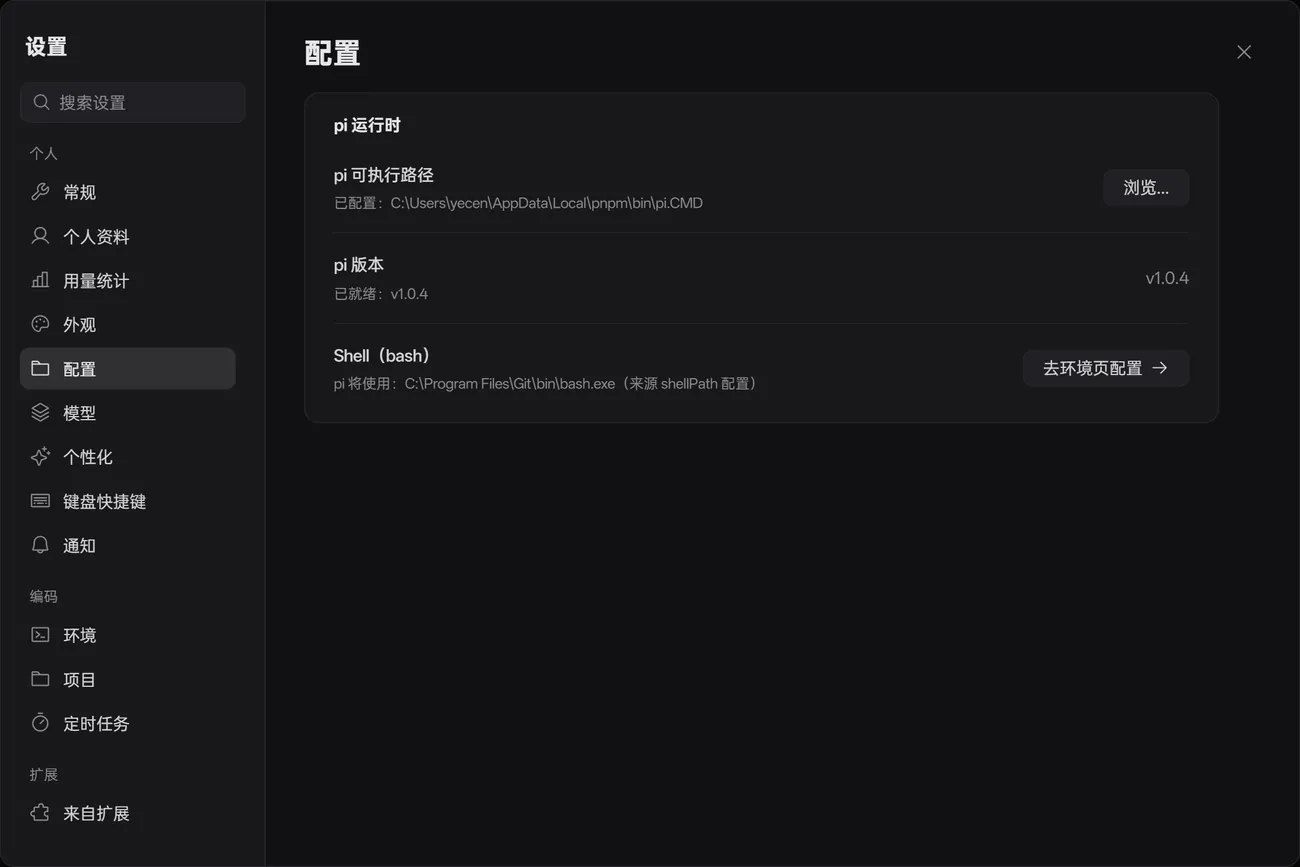Image resolution: width=1300 pixels, height=867 pixels.
Task: Select the puzzle piece icon for 来自扩展
Action: click(x=40, y=813)
